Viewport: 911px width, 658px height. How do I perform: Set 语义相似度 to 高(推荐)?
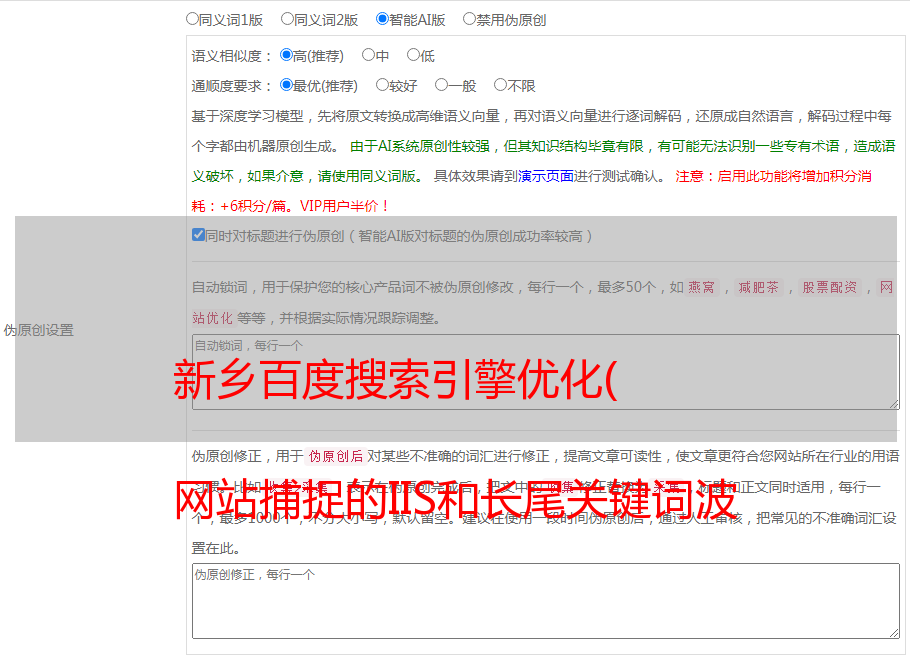pyautogui.click(x=286, y=55)
